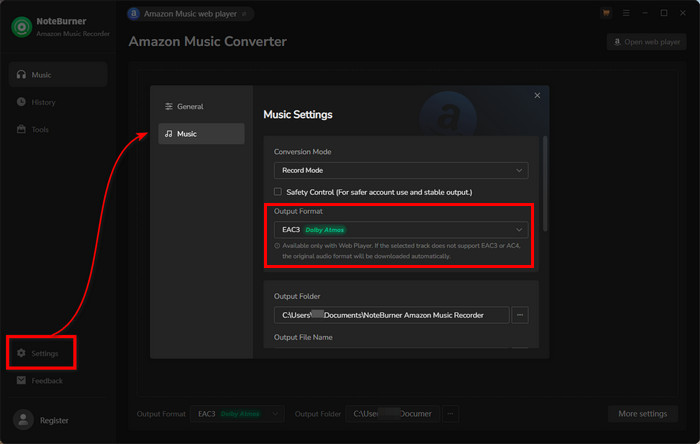700x444 pixels.
Task: Click the Open web player button
Action: (646, 42)
